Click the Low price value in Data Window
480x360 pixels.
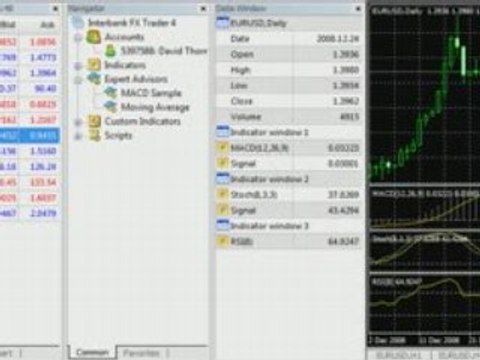tap(346, 86)
